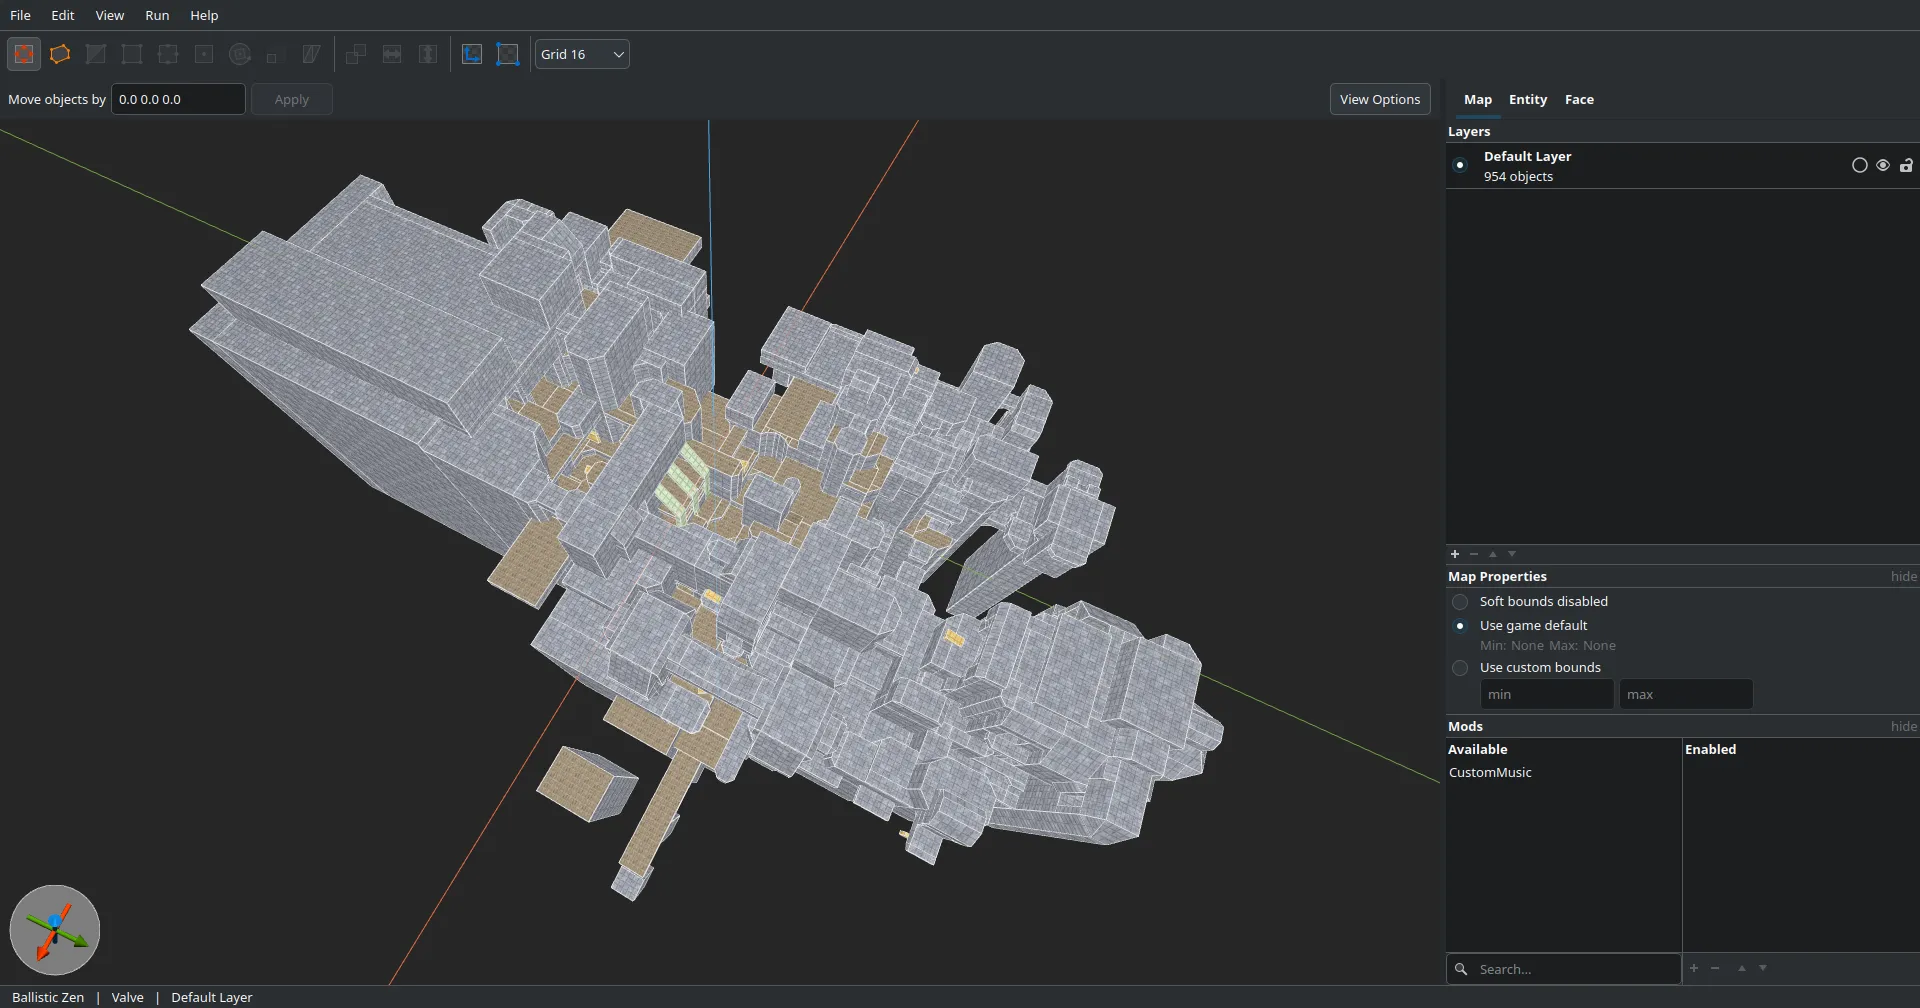The image size is (1920, 1008).
Task: Switch to the Entity tab
Action: tap(1528, 100)
